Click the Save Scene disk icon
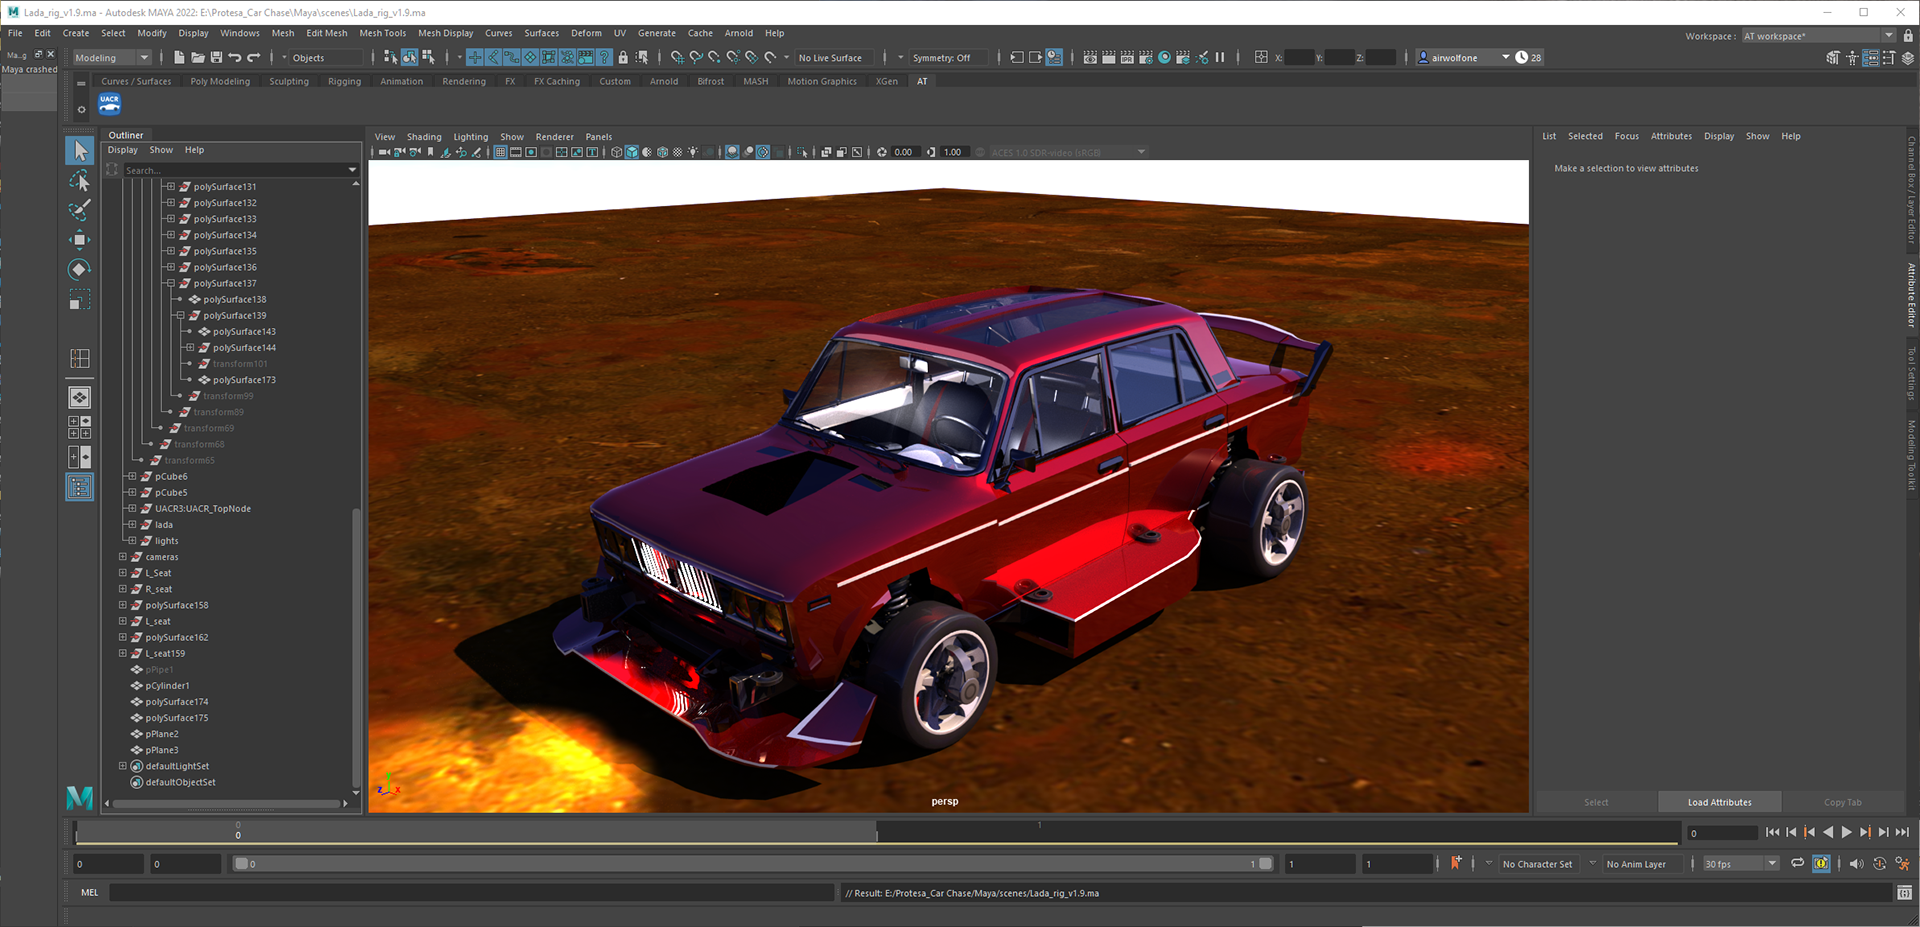1920x927 pixels. click(x=216, y=58)
